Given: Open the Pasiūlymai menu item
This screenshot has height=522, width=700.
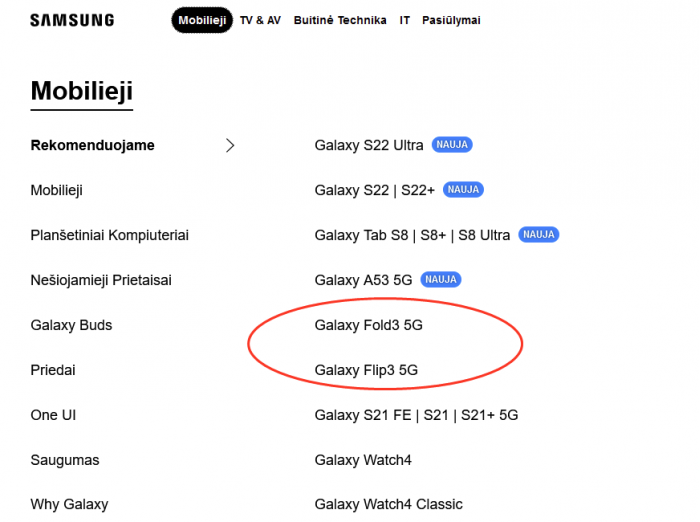Looking at the screenshot, I should (451, 20).
